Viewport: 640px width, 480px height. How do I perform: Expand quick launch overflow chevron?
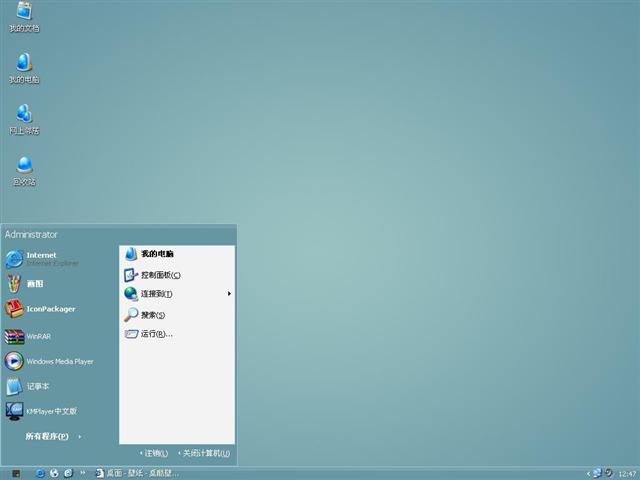click(x=82, y=473)
